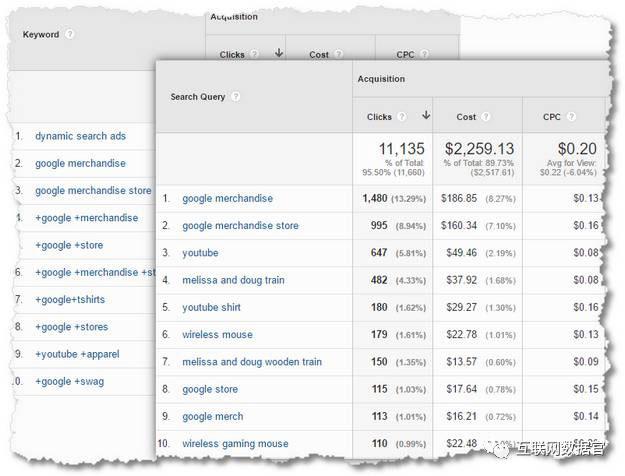Open the 'wireless gaming mouse' query link
Screen dimensions: 625x476
(235, 443)
